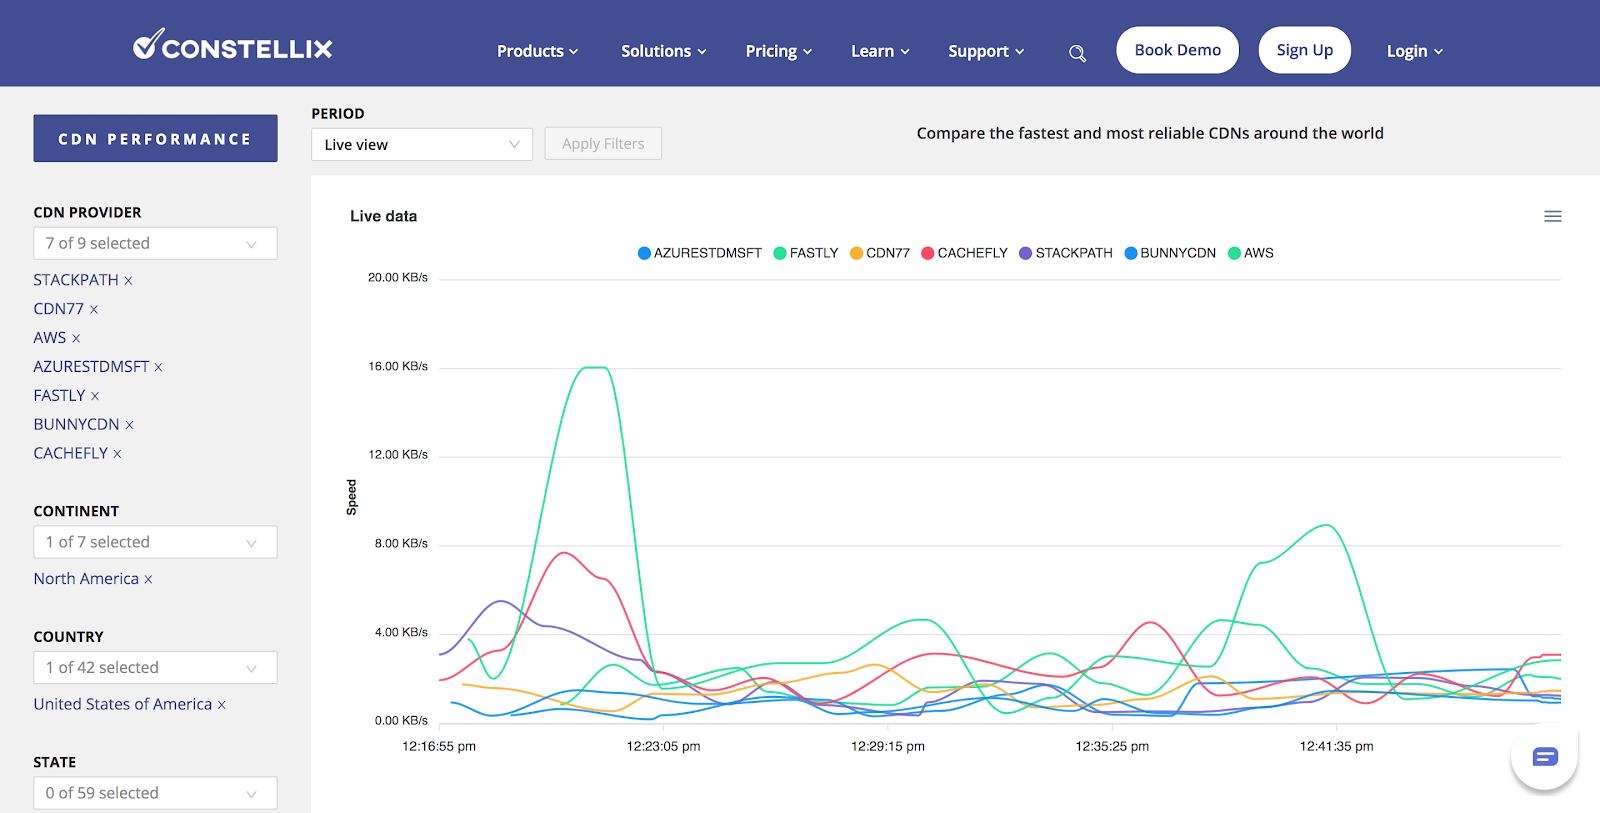Open the CDN Provider 7 of 9 dropdown
Image resolution: width=1600 pixels, height=813 pixels.
click(155, 243)
